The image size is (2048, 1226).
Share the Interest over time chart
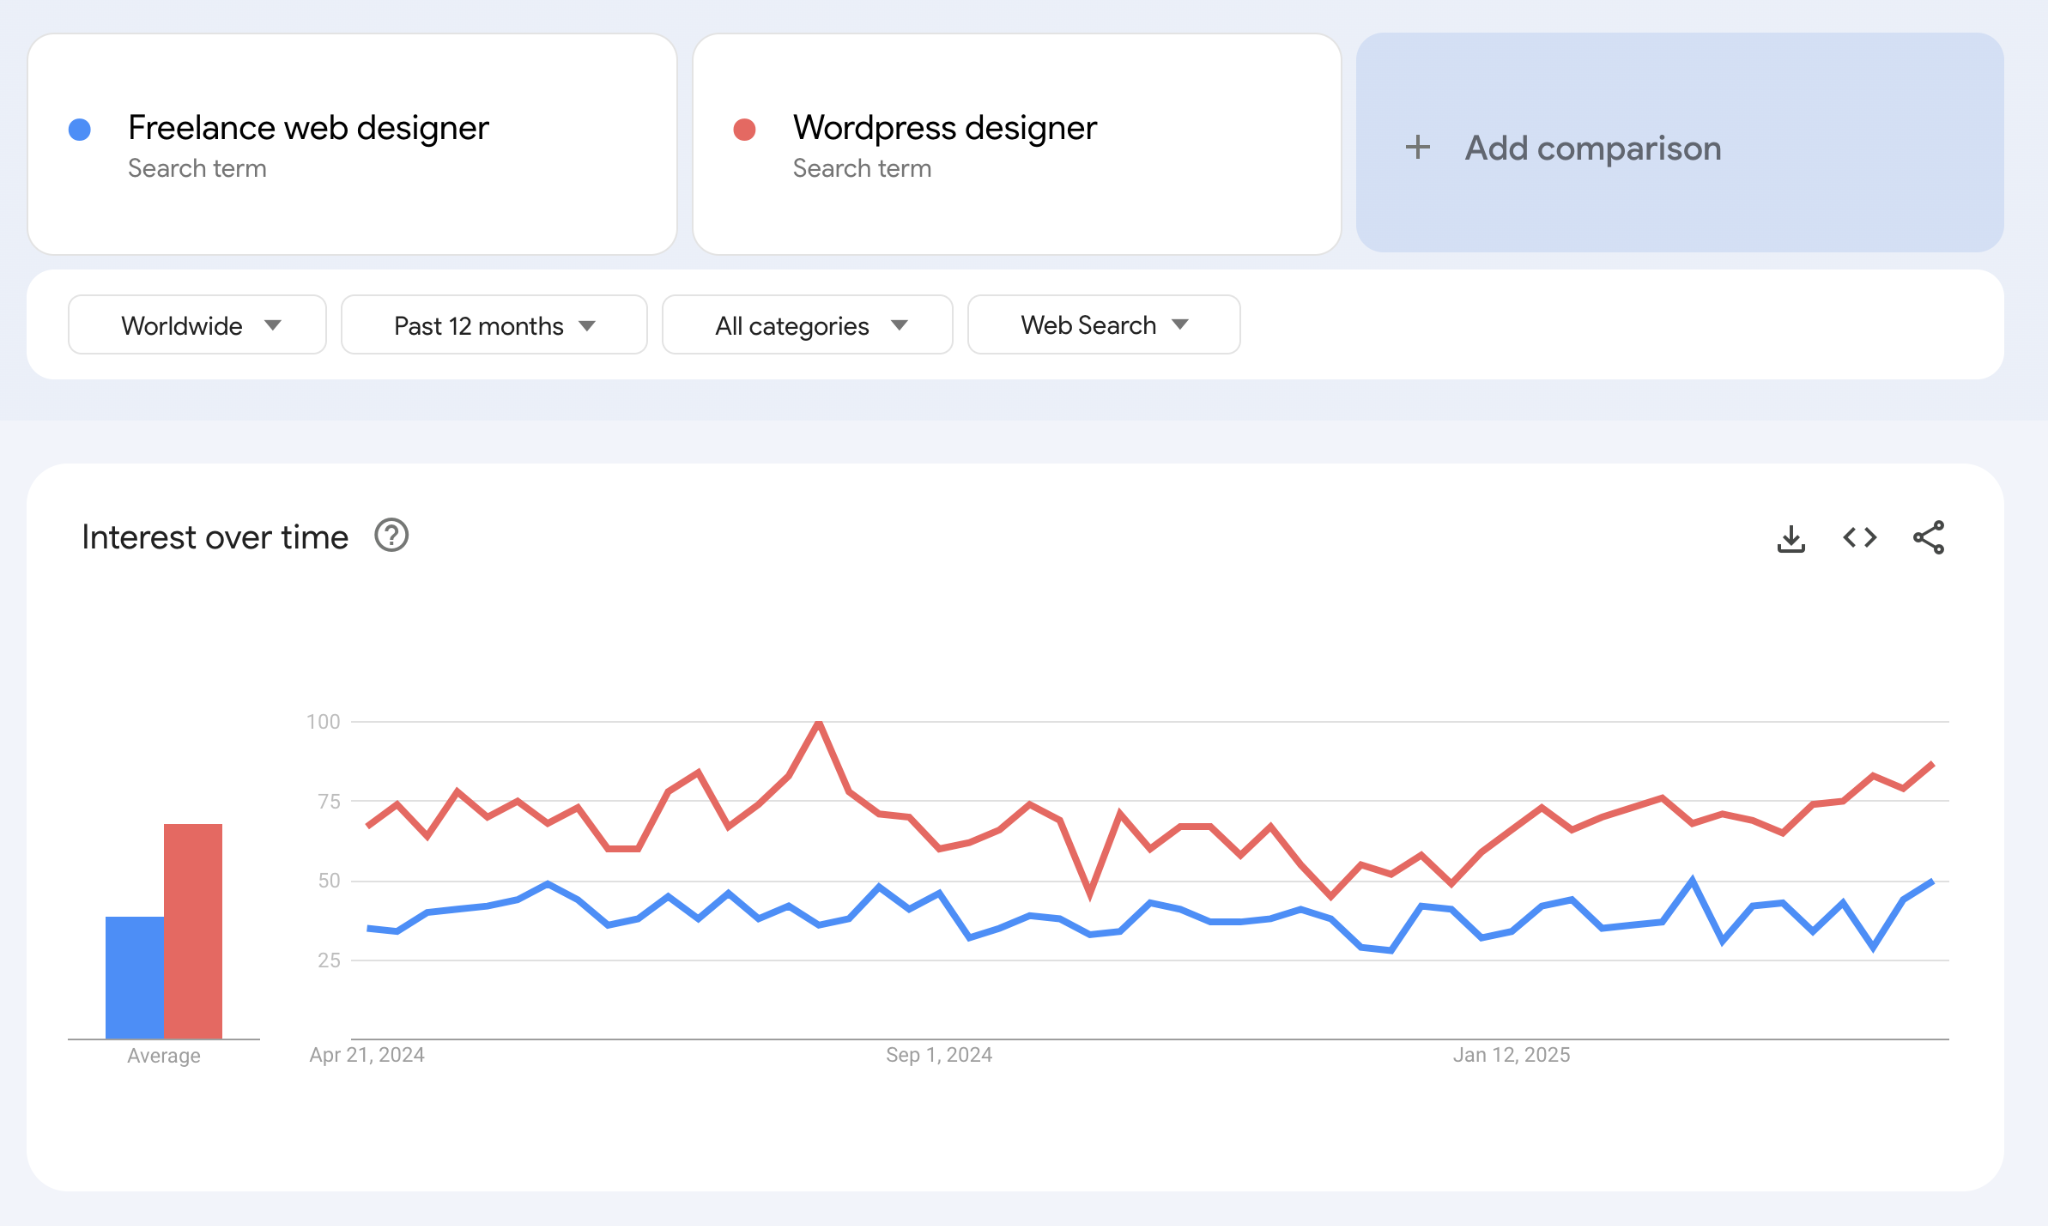click(x=1929, y=537)
